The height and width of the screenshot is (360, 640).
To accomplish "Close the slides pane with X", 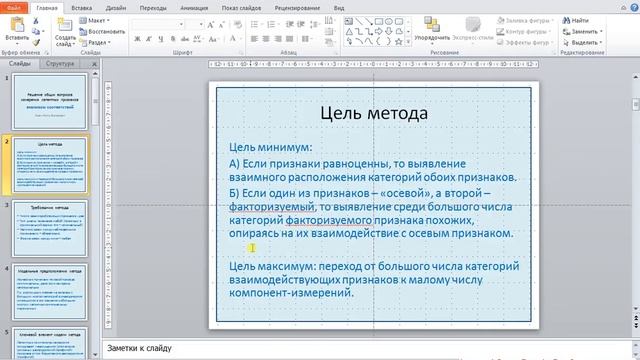I will 94,64.
